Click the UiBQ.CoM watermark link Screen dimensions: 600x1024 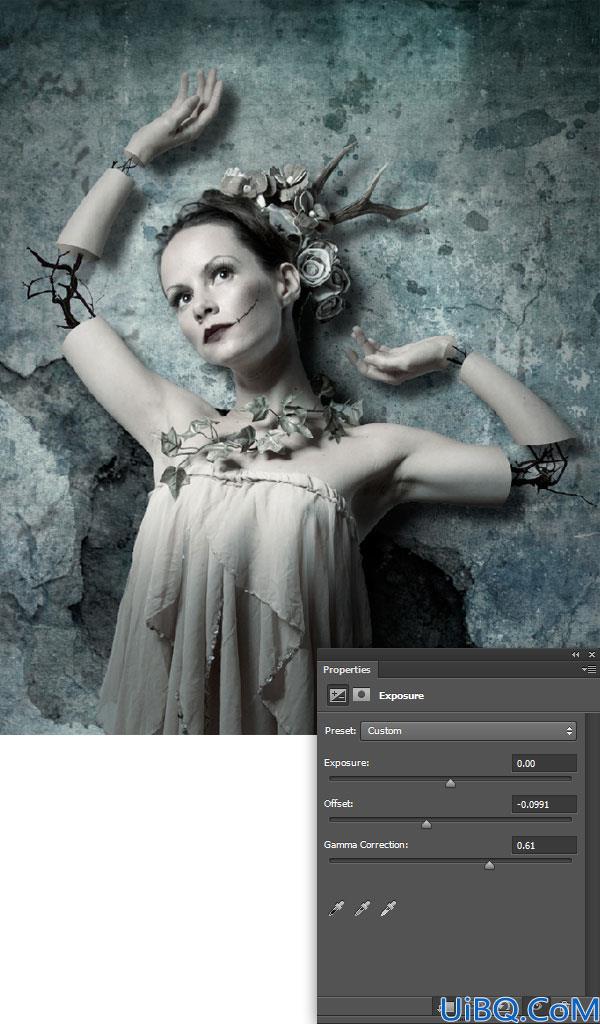pyautogui.click(x=519, y=1010)
